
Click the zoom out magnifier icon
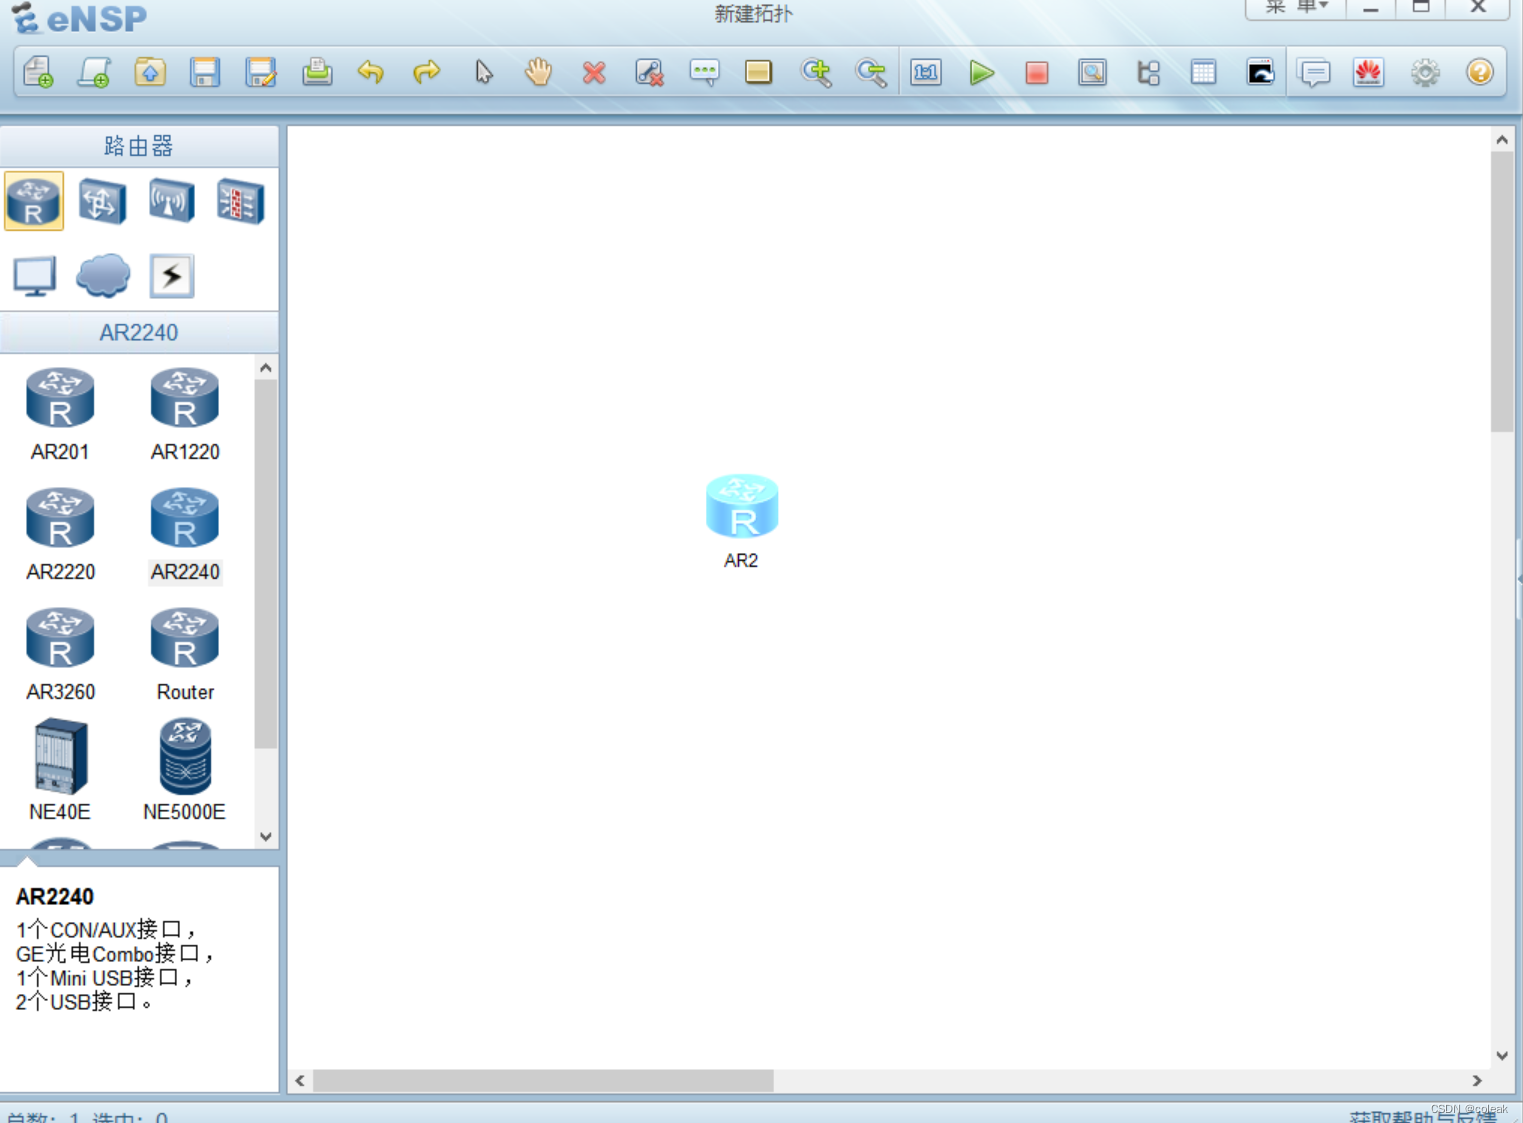(x=871, y=72)
